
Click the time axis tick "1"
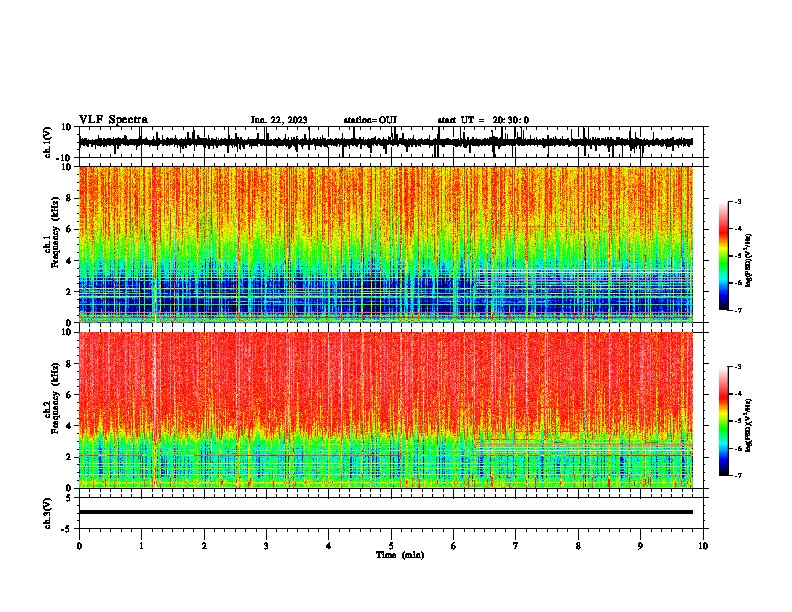click(141, 546)
